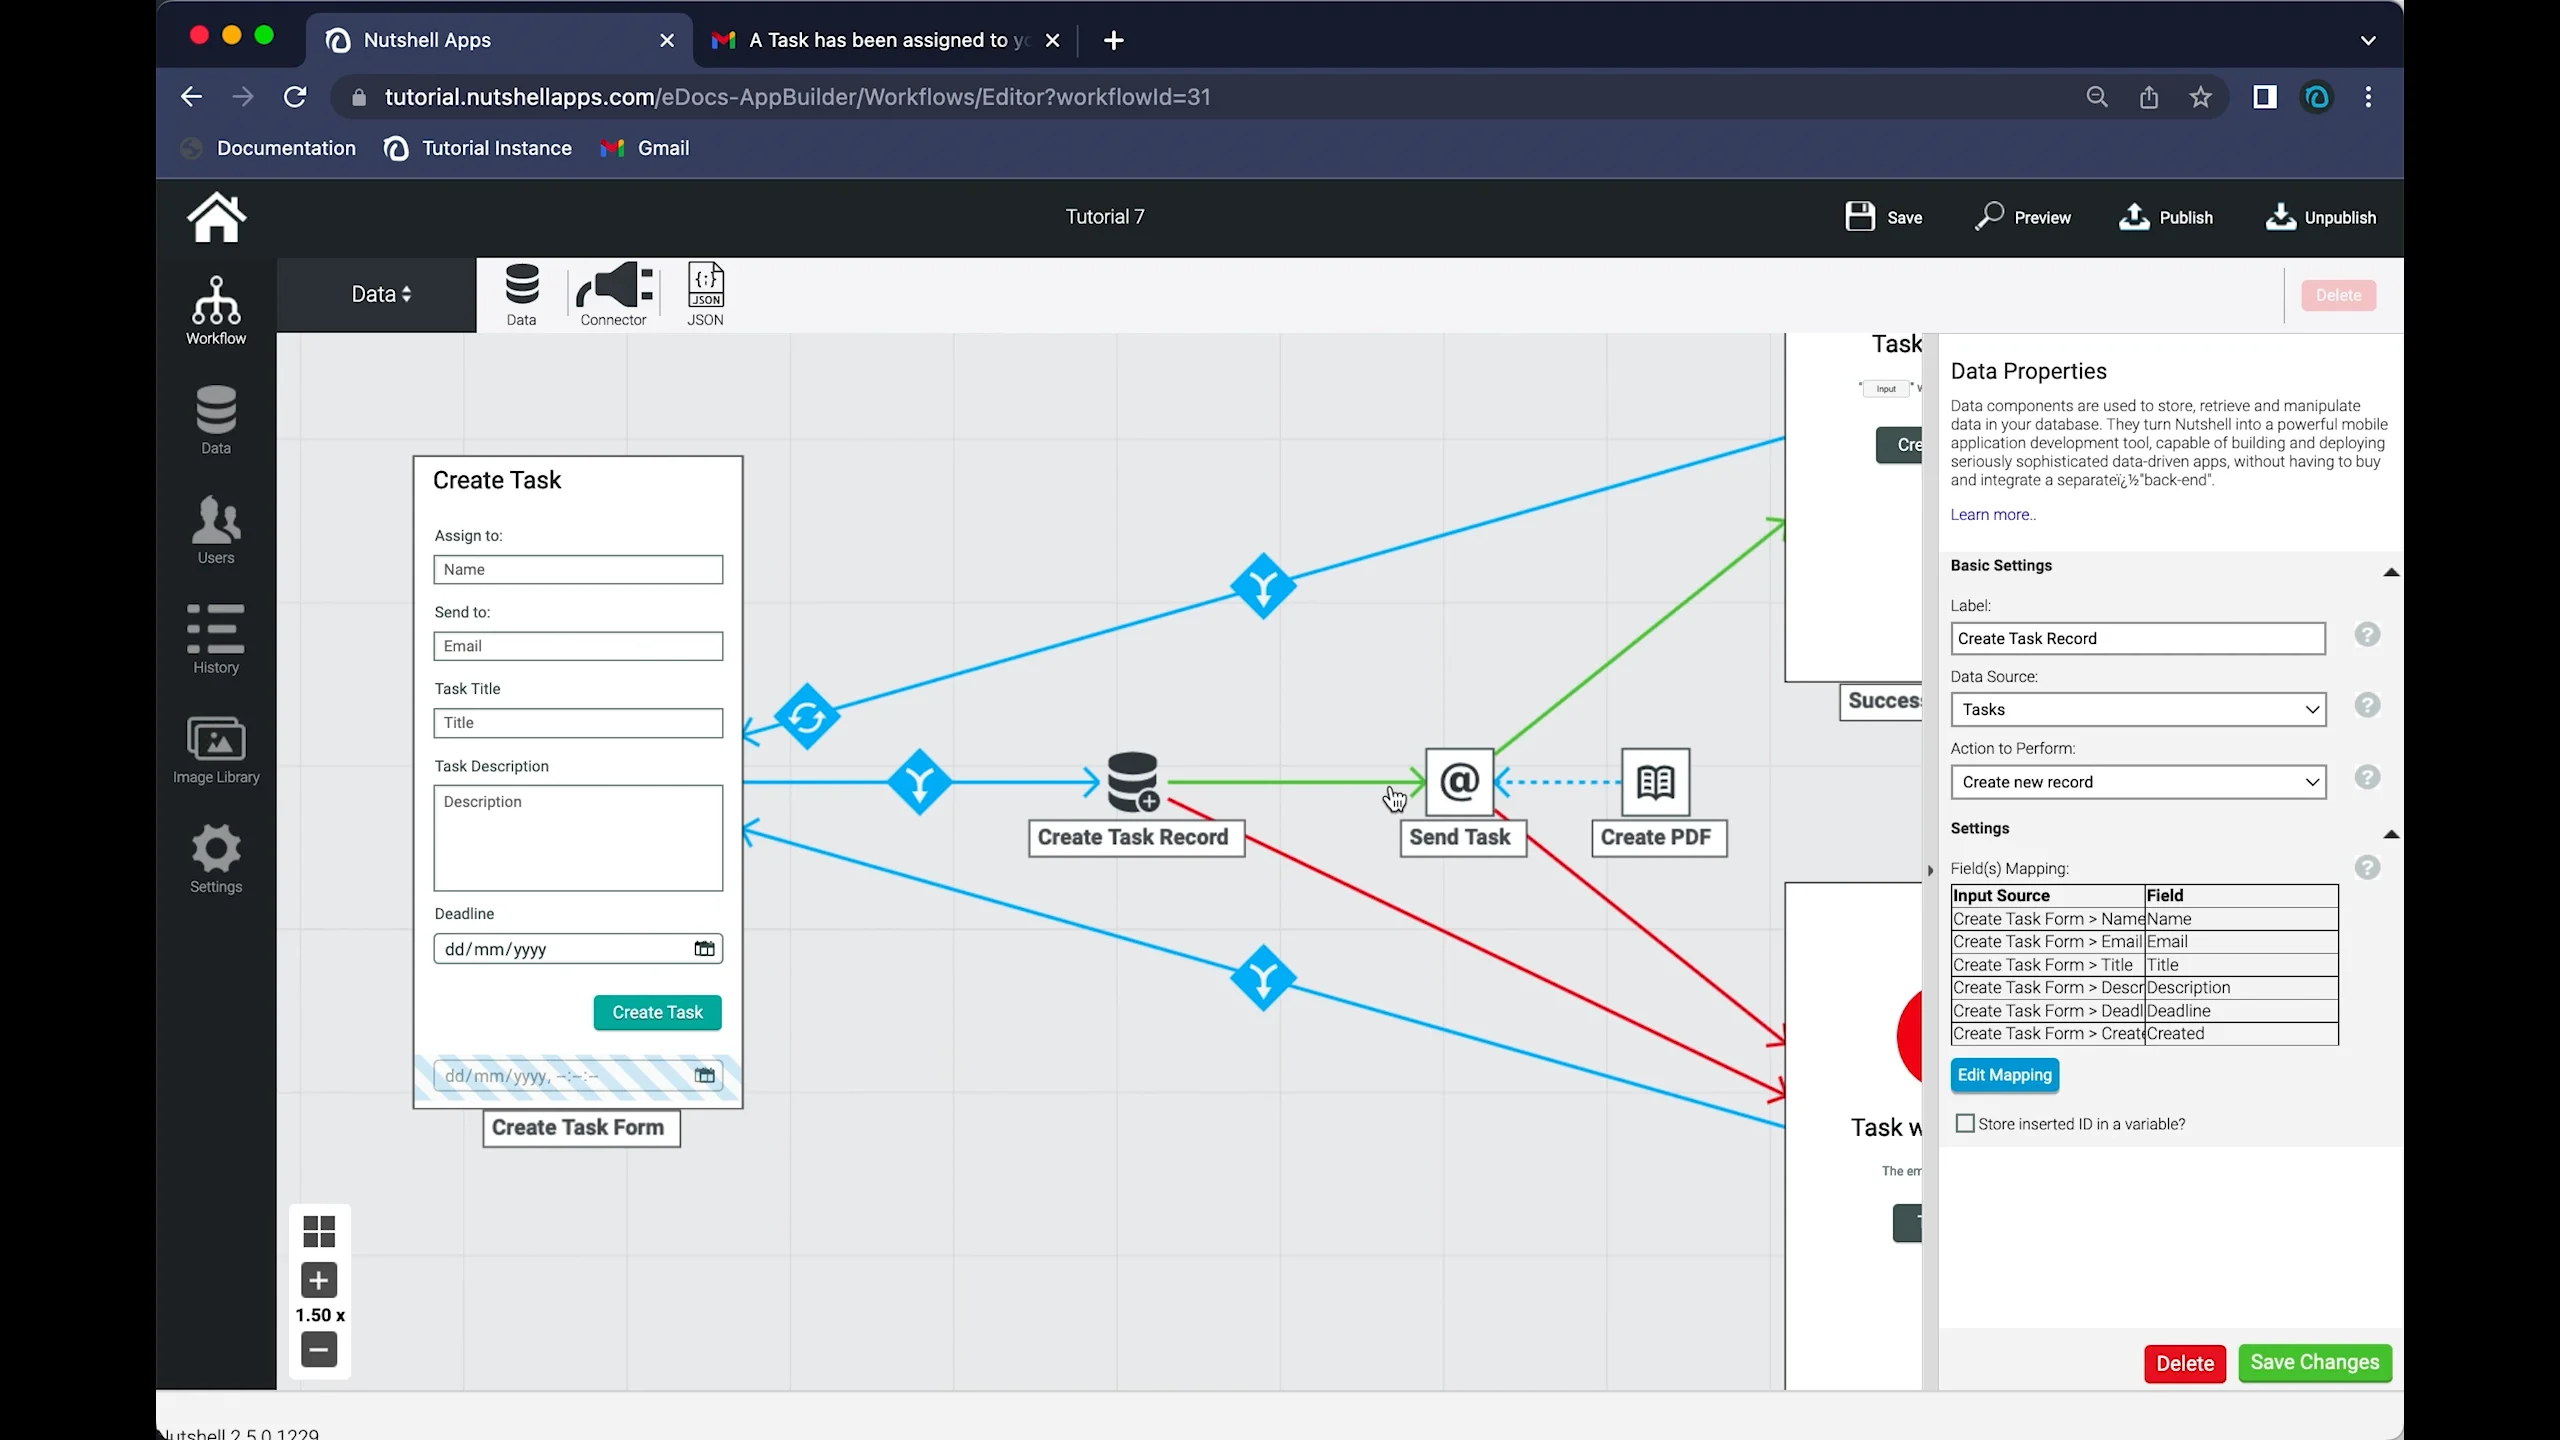
Task: Open the Documentation bookmark
Action: tap(285, 147)
